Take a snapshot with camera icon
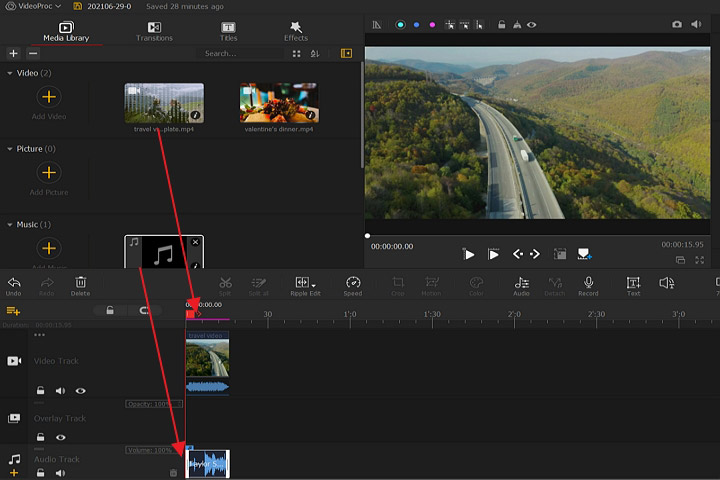Screen dimensions: 720x480 [x=677, y=24]
